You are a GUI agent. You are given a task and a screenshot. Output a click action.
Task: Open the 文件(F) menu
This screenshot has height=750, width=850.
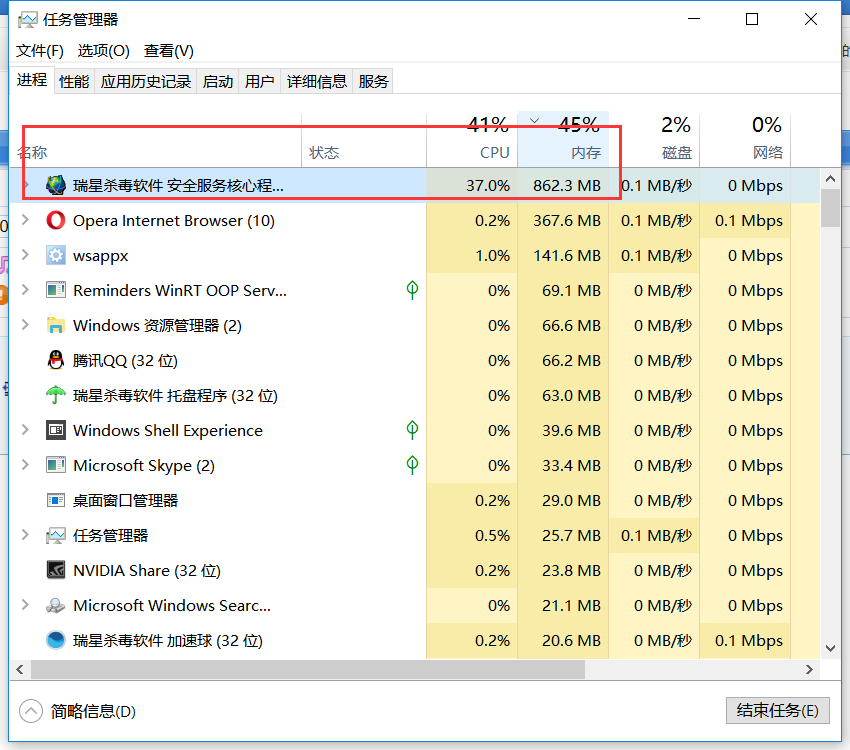(x=40, y=51)
